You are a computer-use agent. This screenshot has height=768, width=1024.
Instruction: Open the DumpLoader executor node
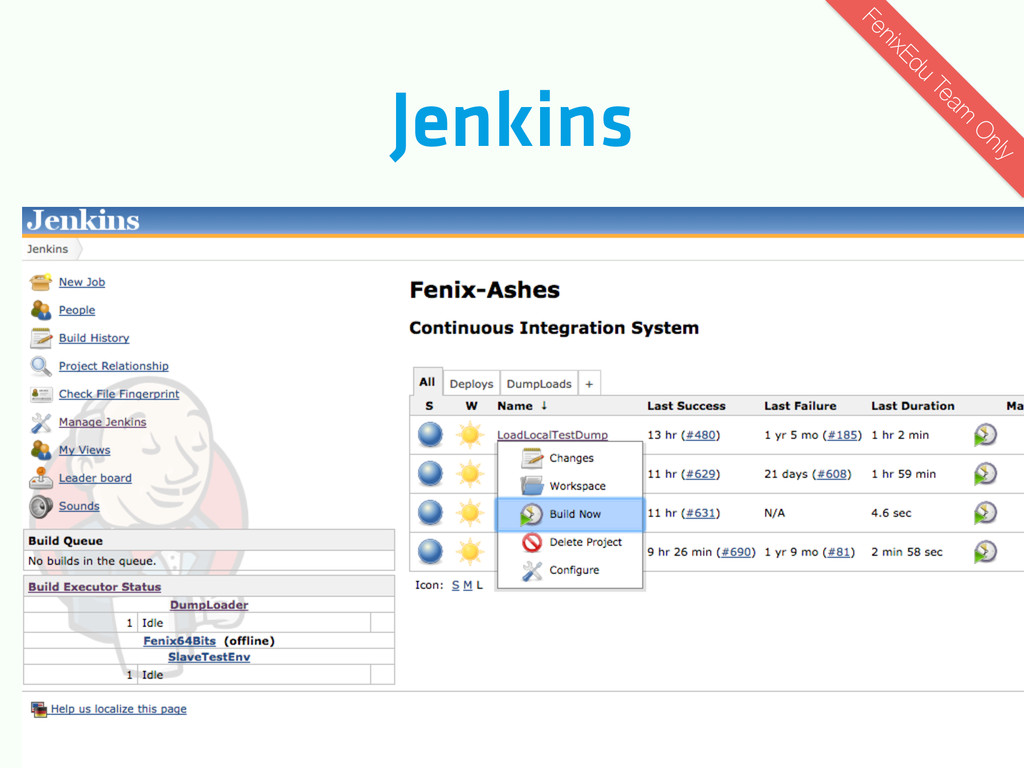(209, 605)
